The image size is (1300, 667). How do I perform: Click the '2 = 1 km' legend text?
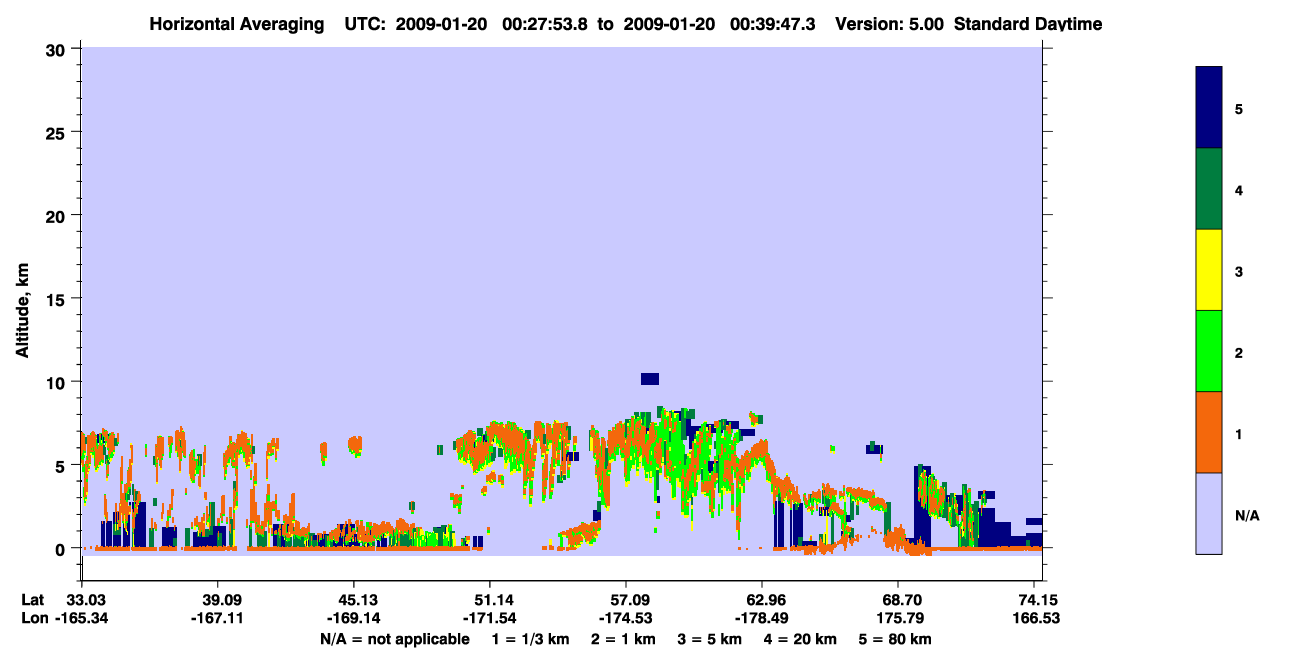(x=623, y=639)
